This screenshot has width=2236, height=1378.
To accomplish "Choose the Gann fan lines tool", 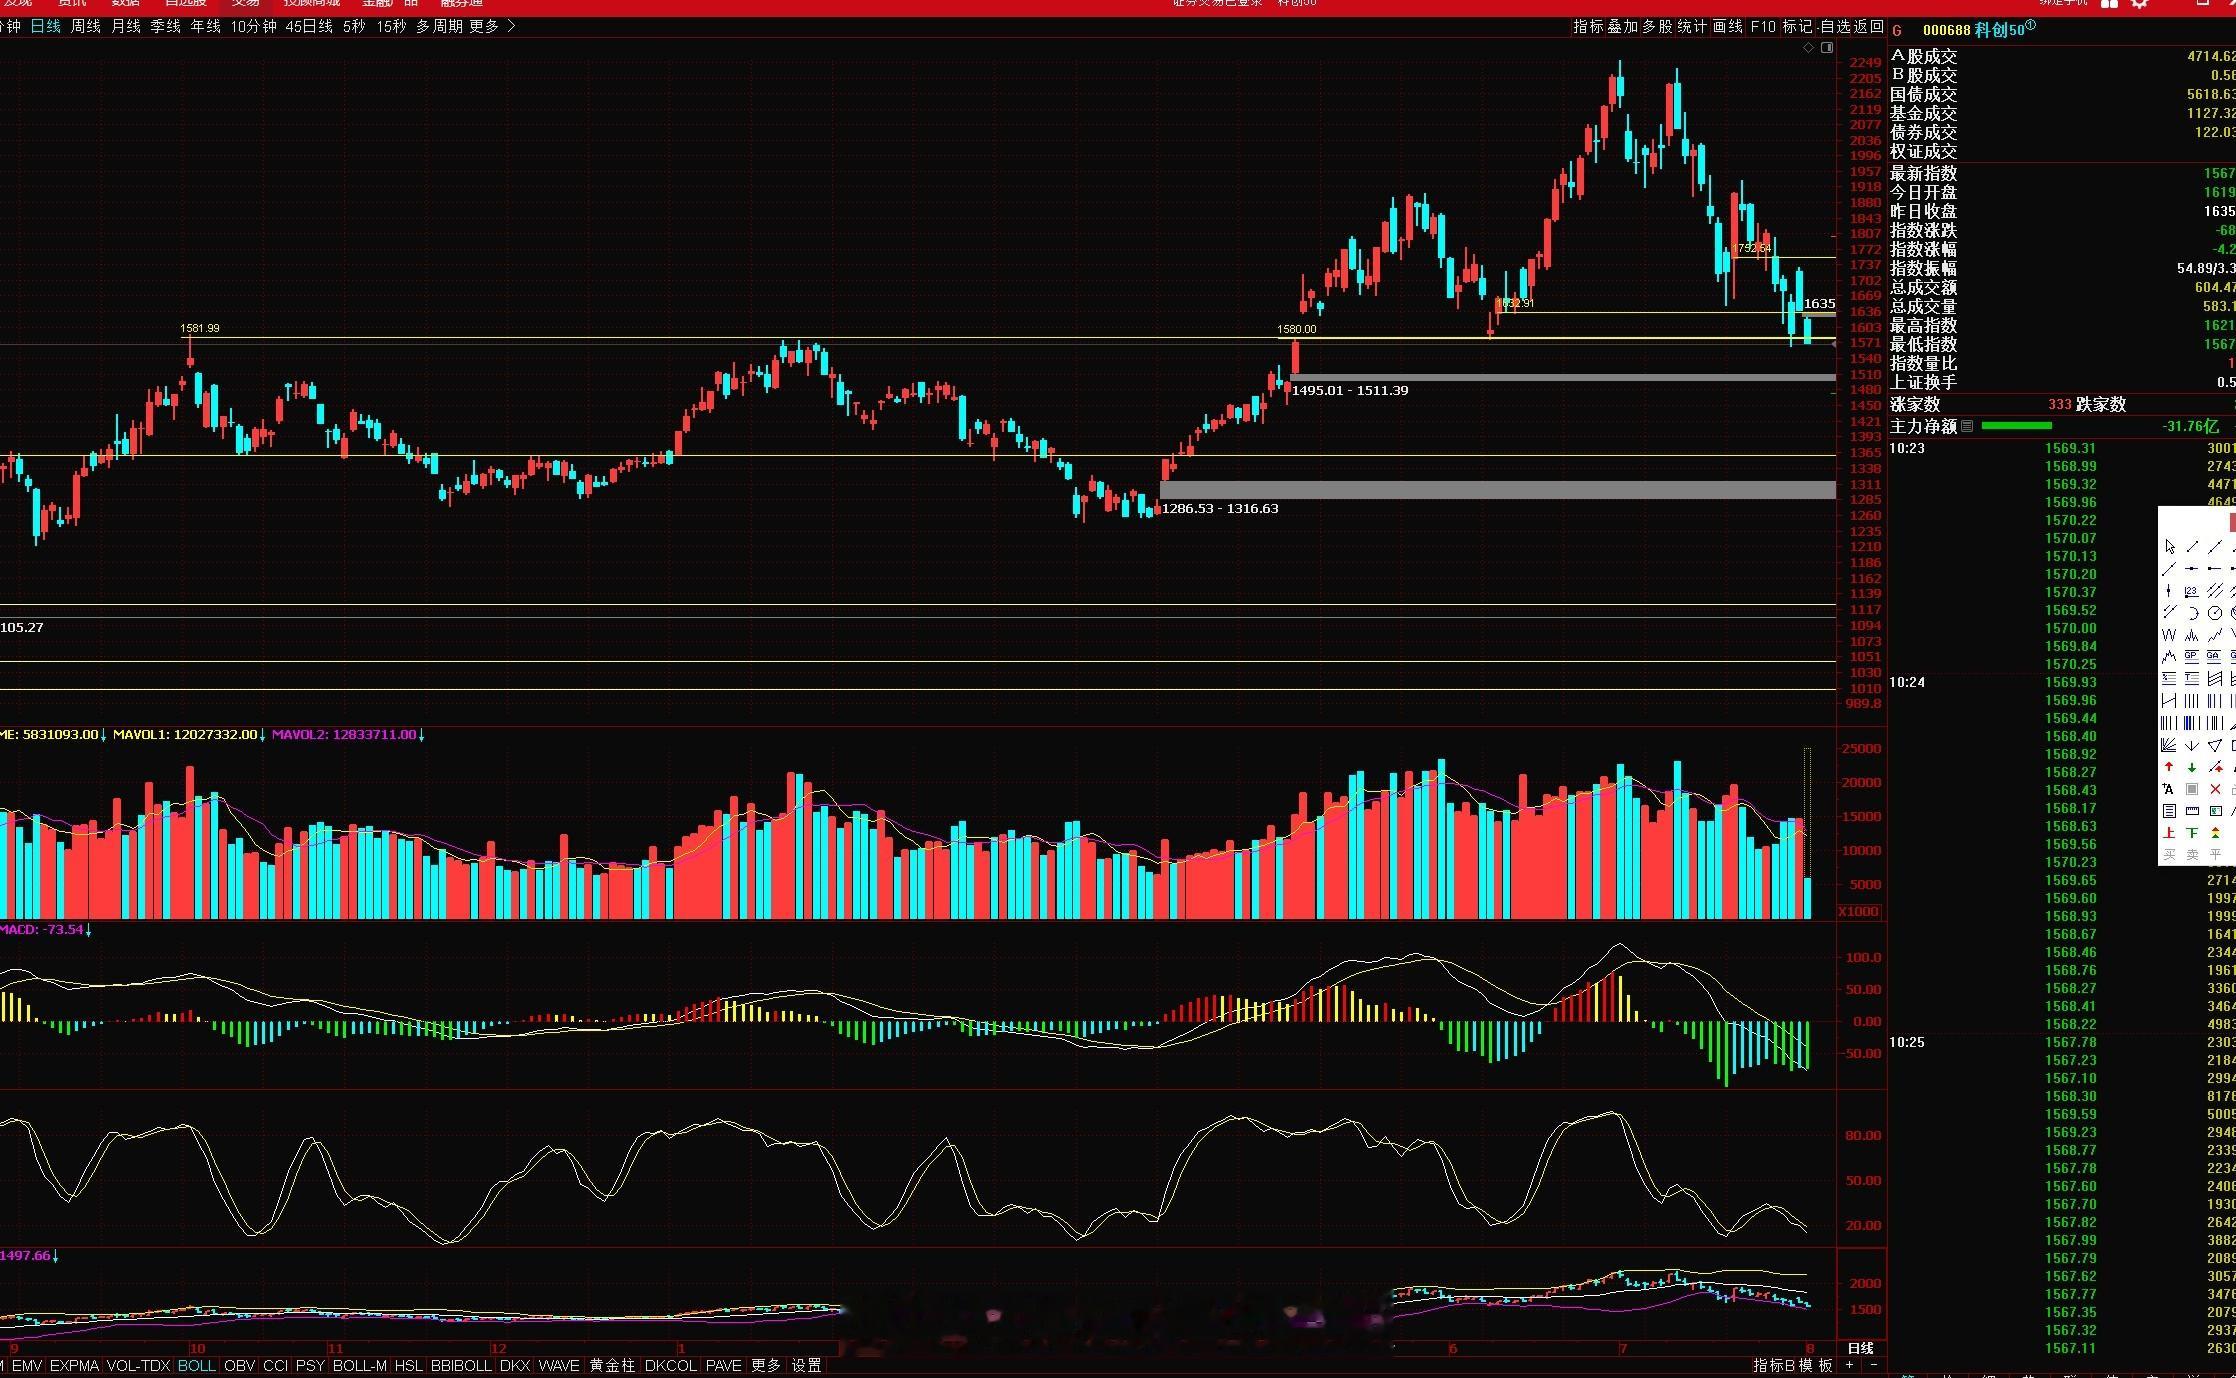I will (x=2169, y=745).
